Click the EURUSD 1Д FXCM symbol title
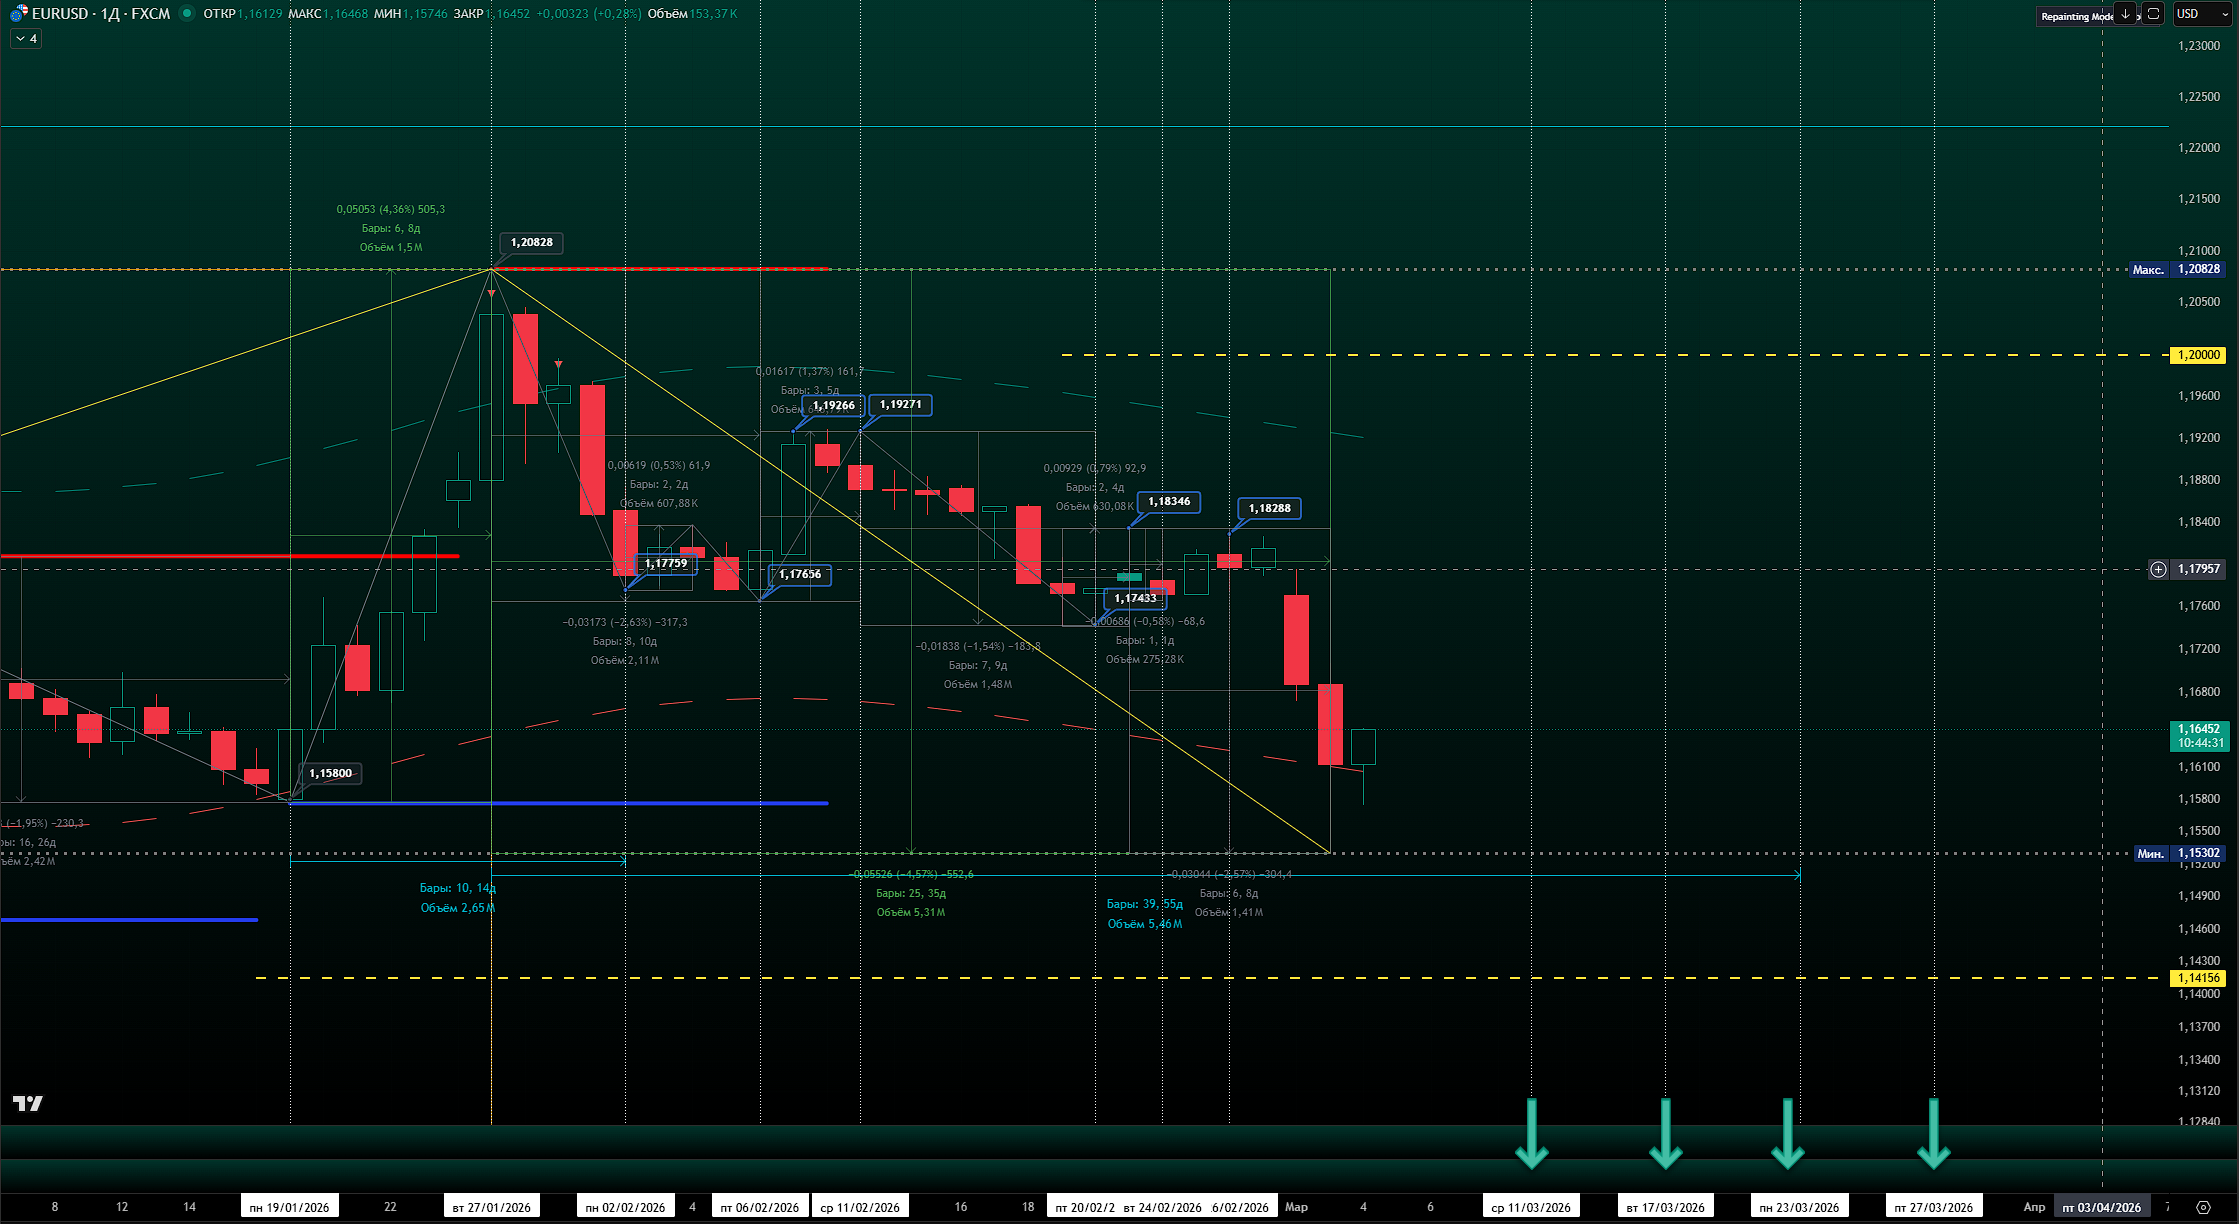2239x1224 pixels. 101,14
